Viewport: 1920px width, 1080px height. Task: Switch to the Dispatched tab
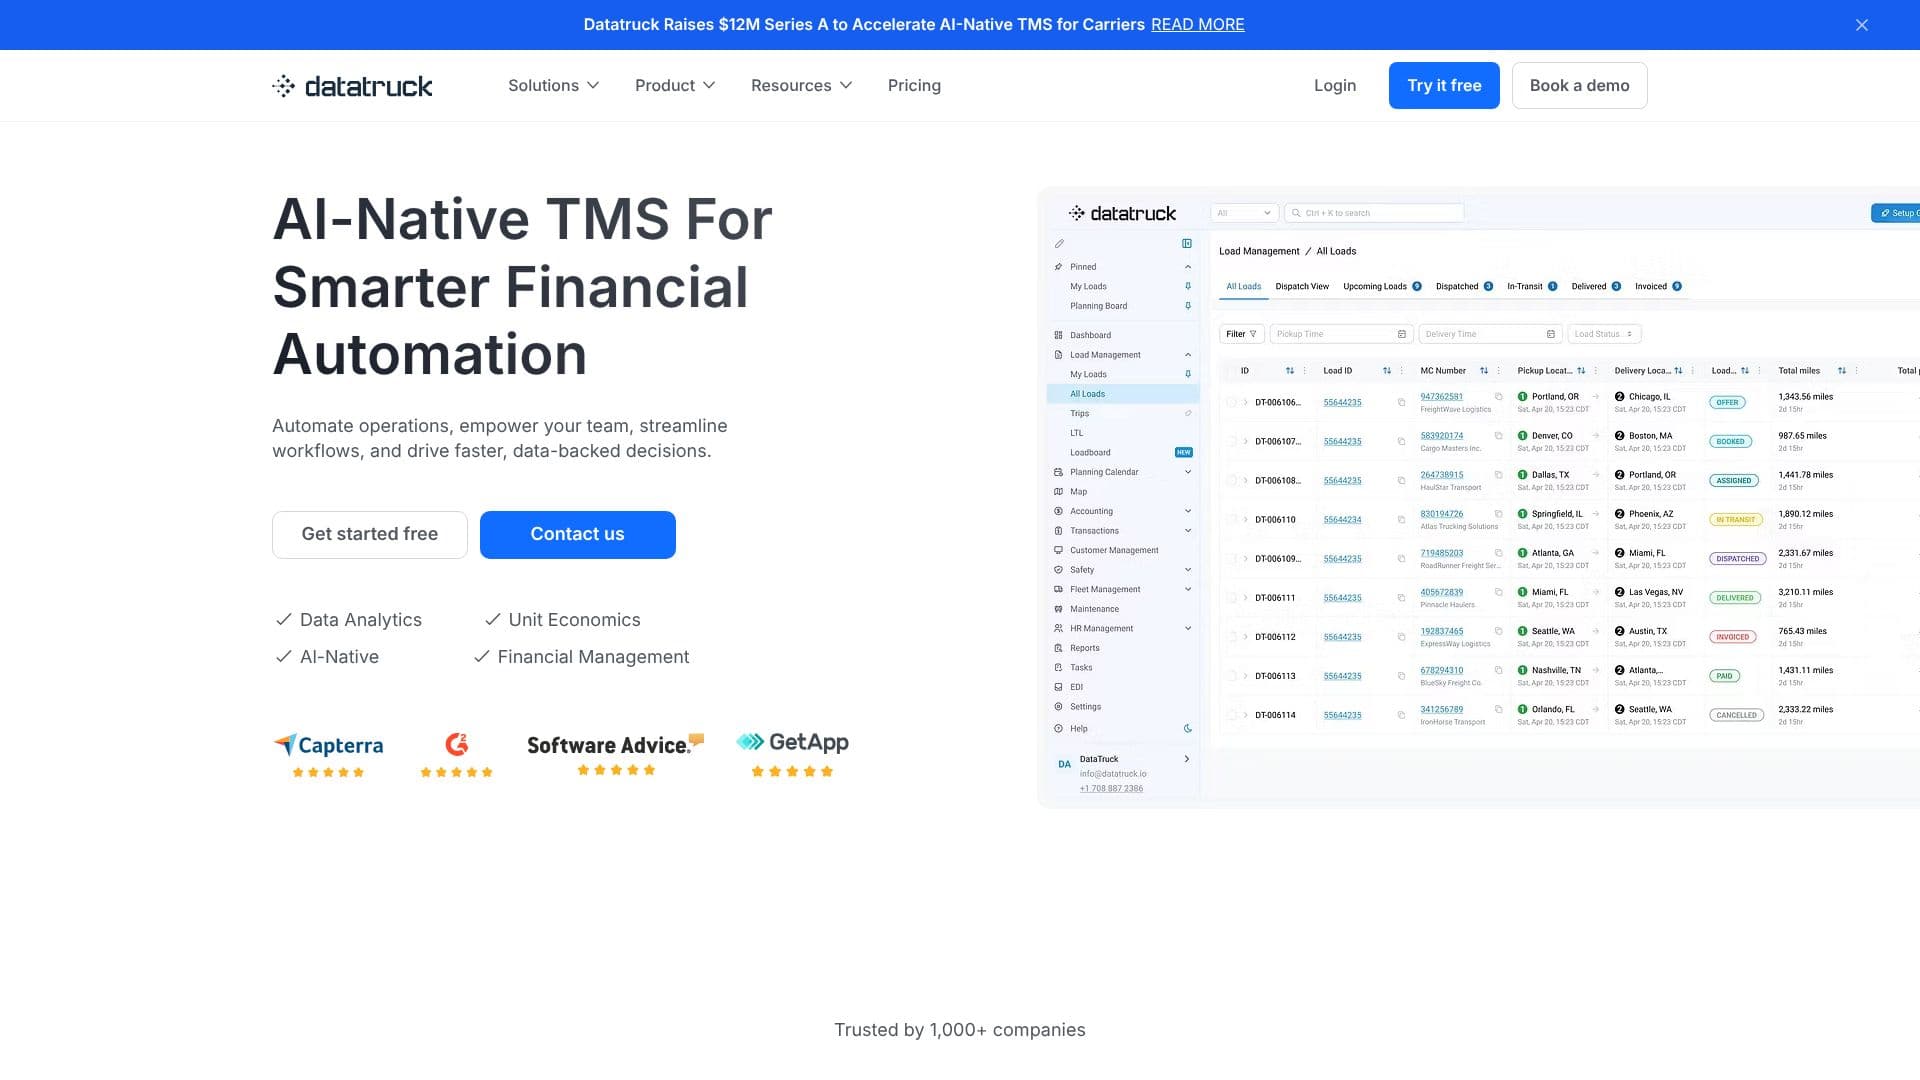(x=1464, y=287)
